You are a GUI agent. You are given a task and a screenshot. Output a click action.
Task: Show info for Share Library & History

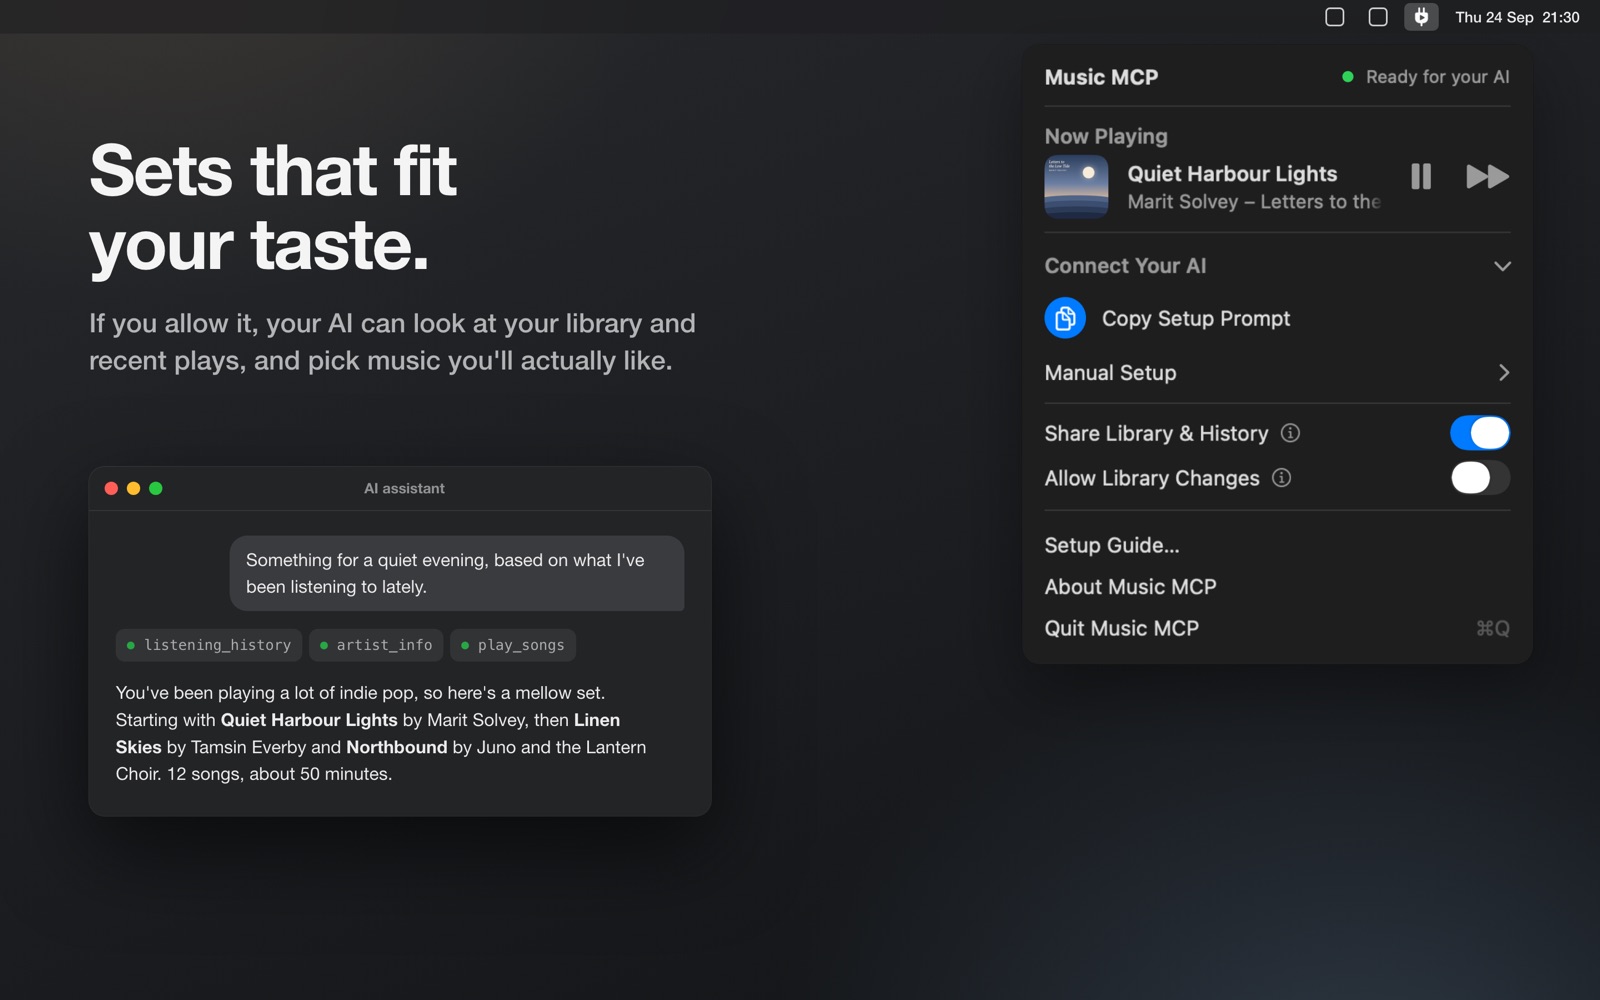click(x=1290, y=433)
